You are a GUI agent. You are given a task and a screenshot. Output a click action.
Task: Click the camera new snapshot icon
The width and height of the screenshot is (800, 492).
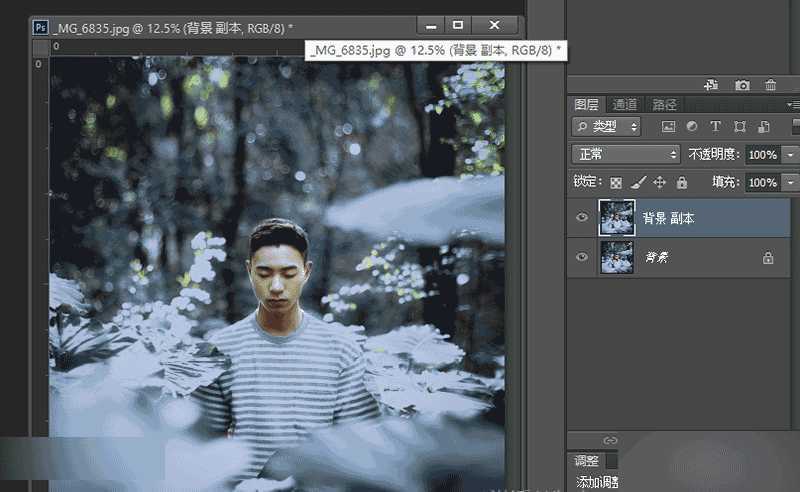742,85
